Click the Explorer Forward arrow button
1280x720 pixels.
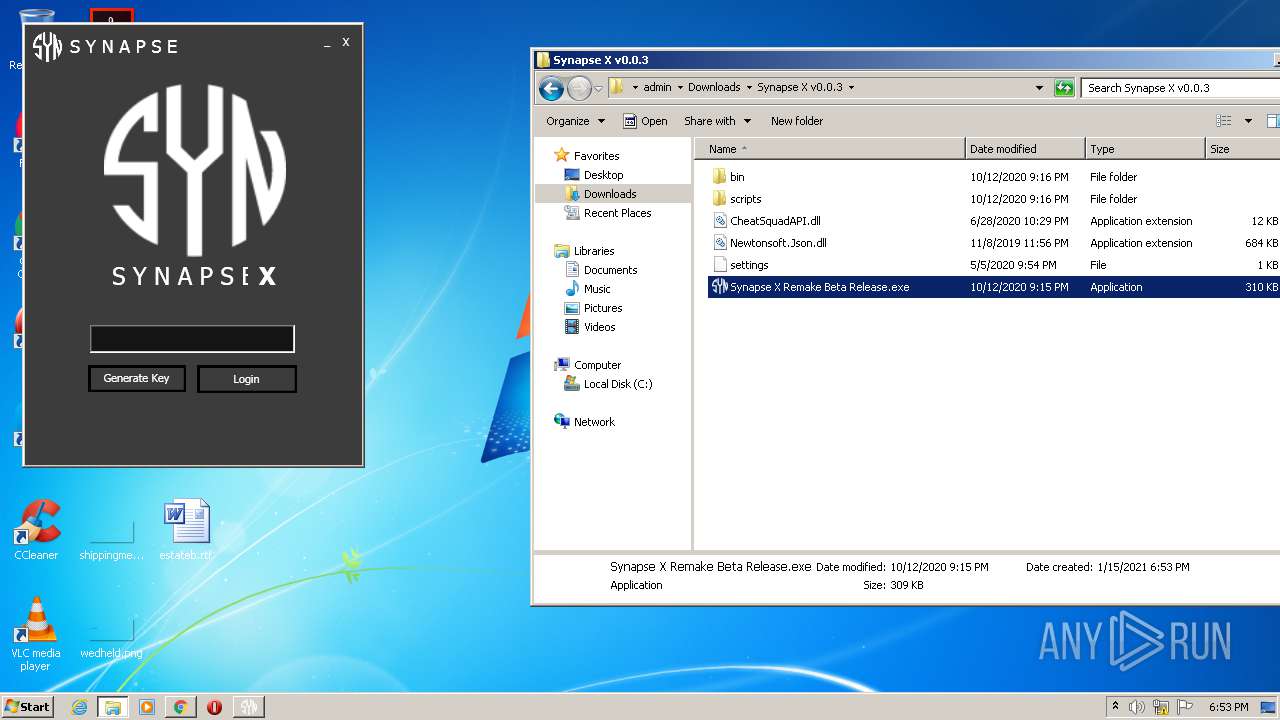click(579, 88)
